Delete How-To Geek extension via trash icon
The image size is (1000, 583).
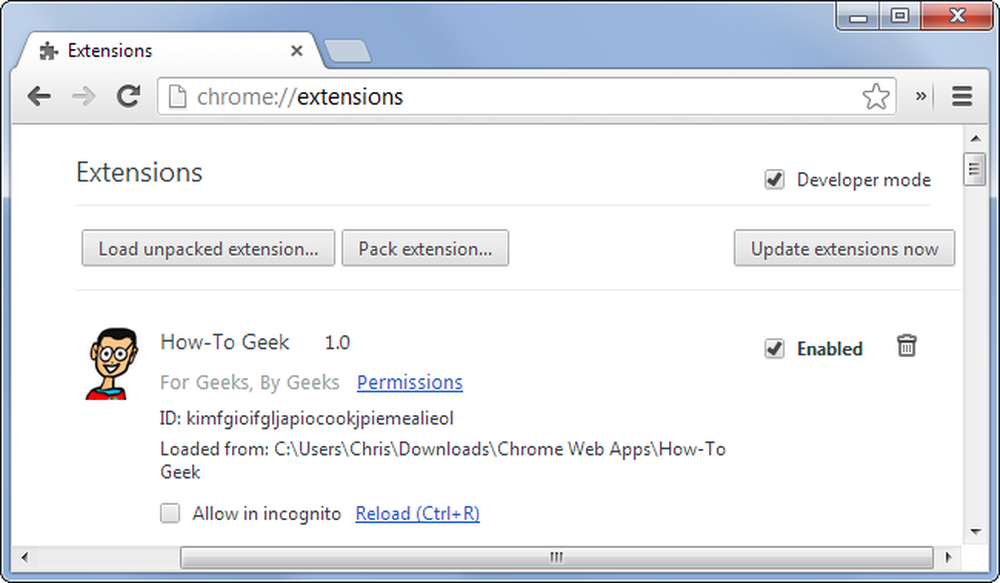click(x=906, y=346)
